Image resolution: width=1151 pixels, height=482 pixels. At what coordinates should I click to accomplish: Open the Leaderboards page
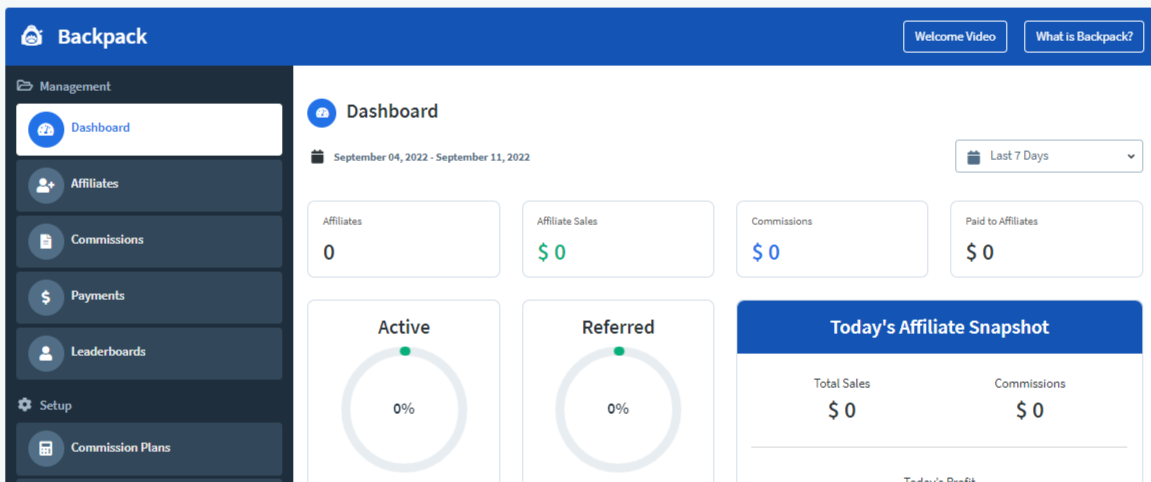click(149, 354)
